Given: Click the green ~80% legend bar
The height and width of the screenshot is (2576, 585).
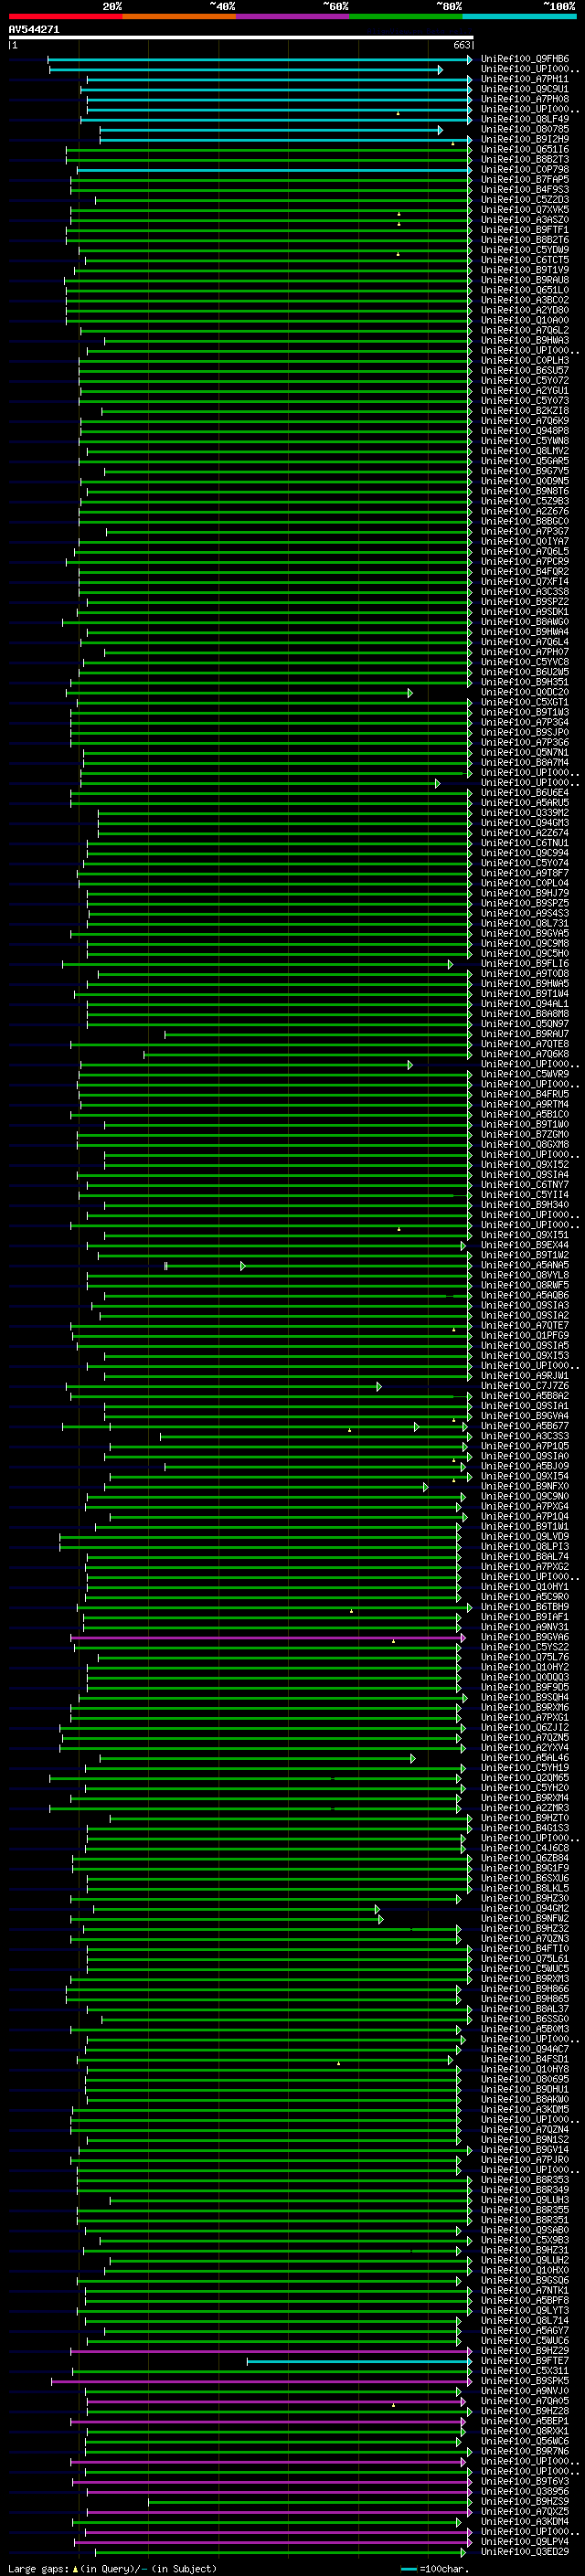Looking at the screenshot, I should click(x=406, y=17).
